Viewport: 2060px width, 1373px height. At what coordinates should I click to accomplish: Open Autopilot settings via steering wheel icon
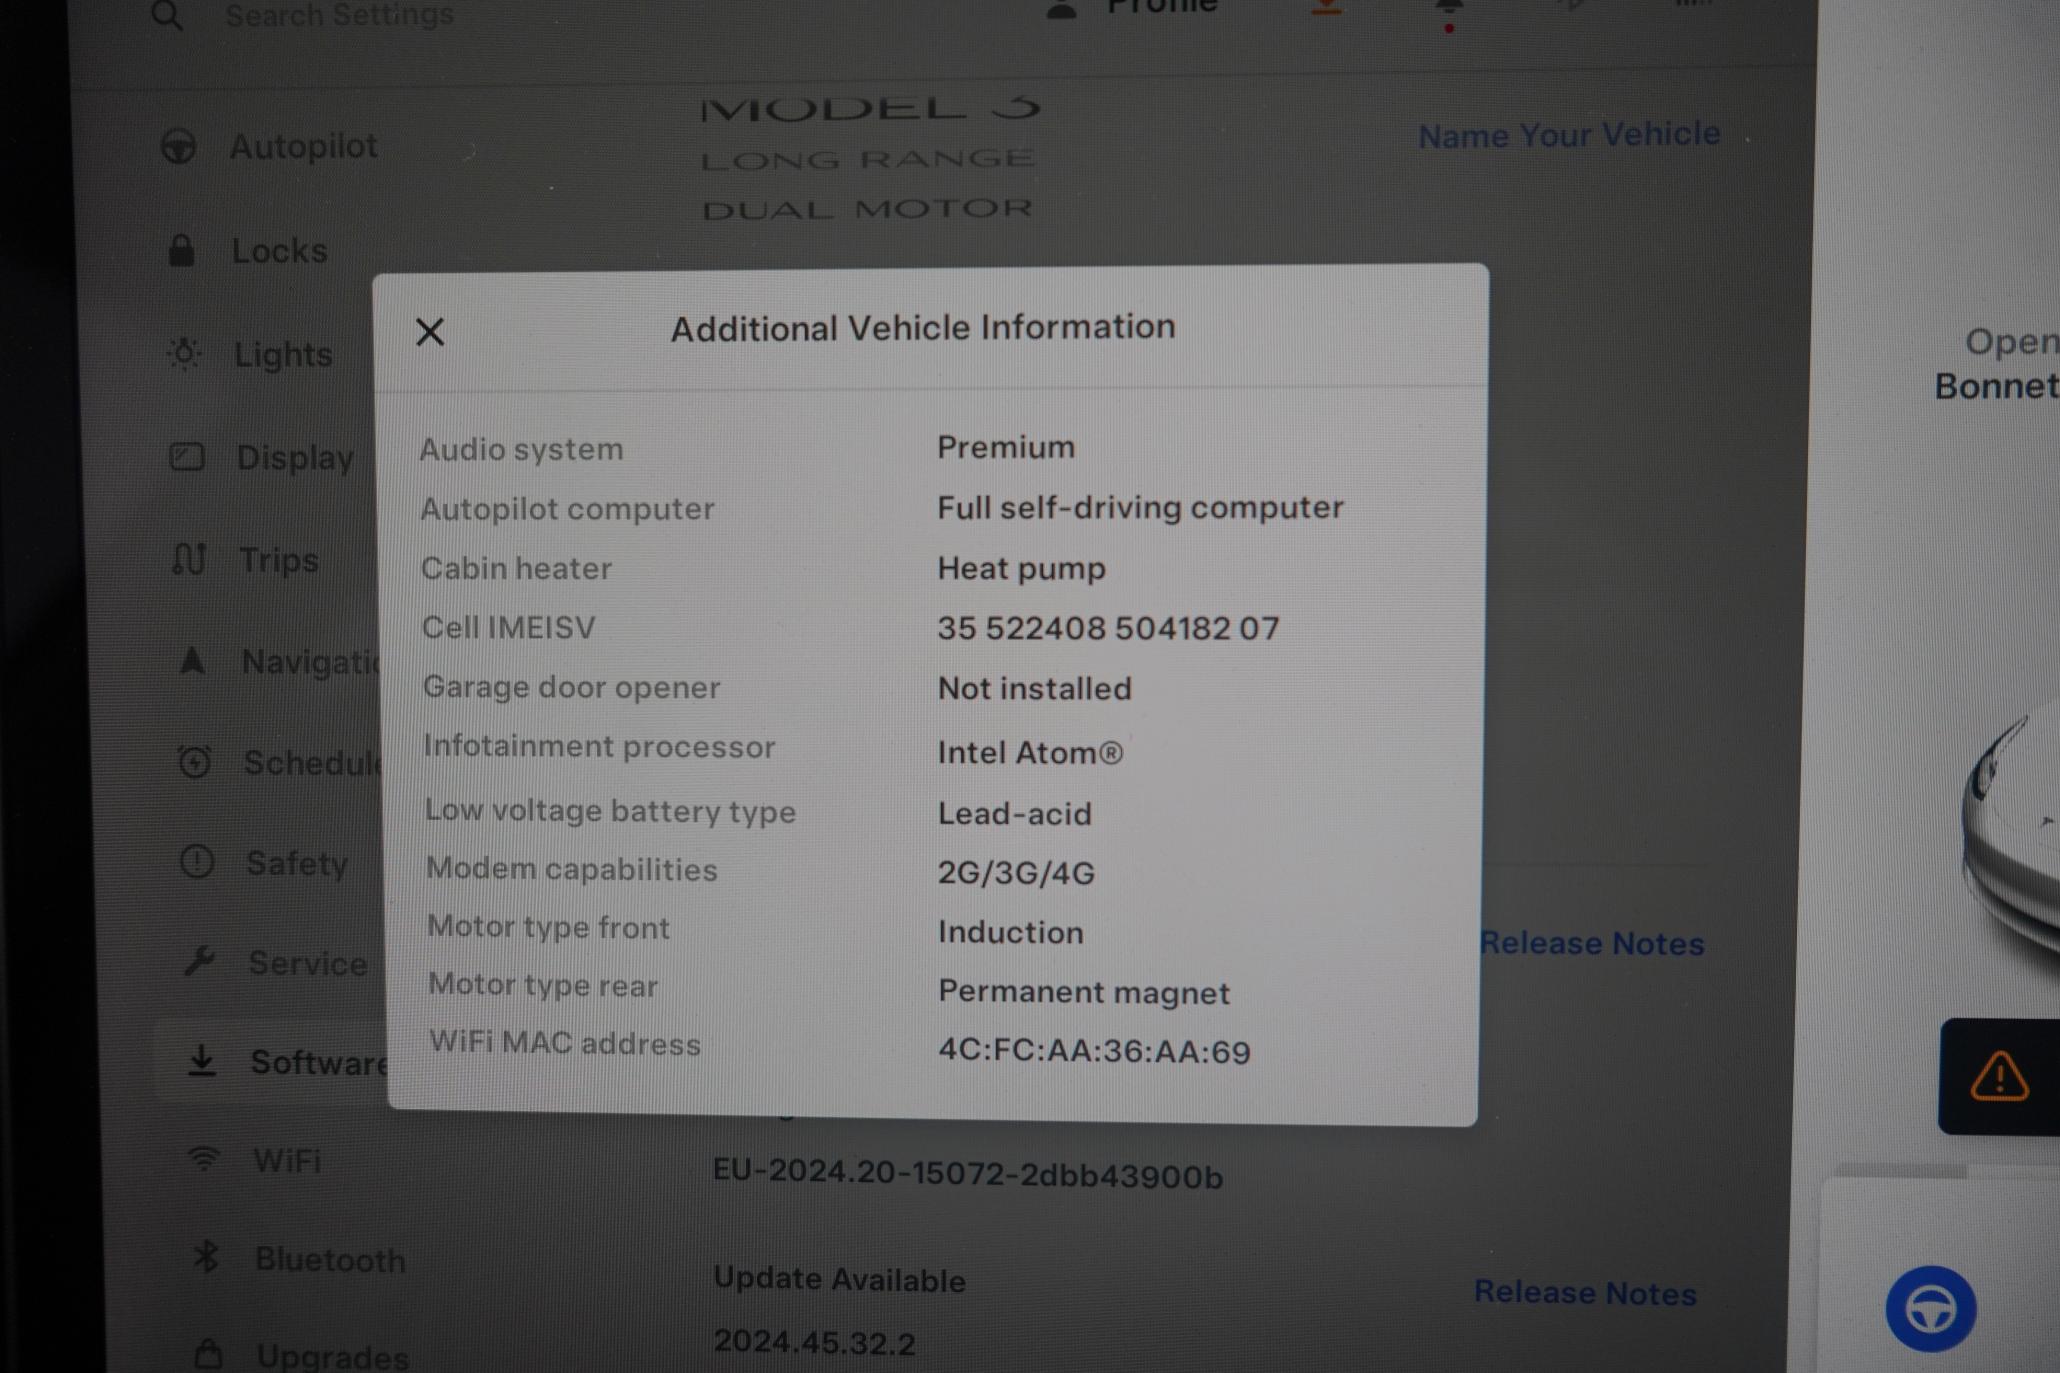pos(179,147)
